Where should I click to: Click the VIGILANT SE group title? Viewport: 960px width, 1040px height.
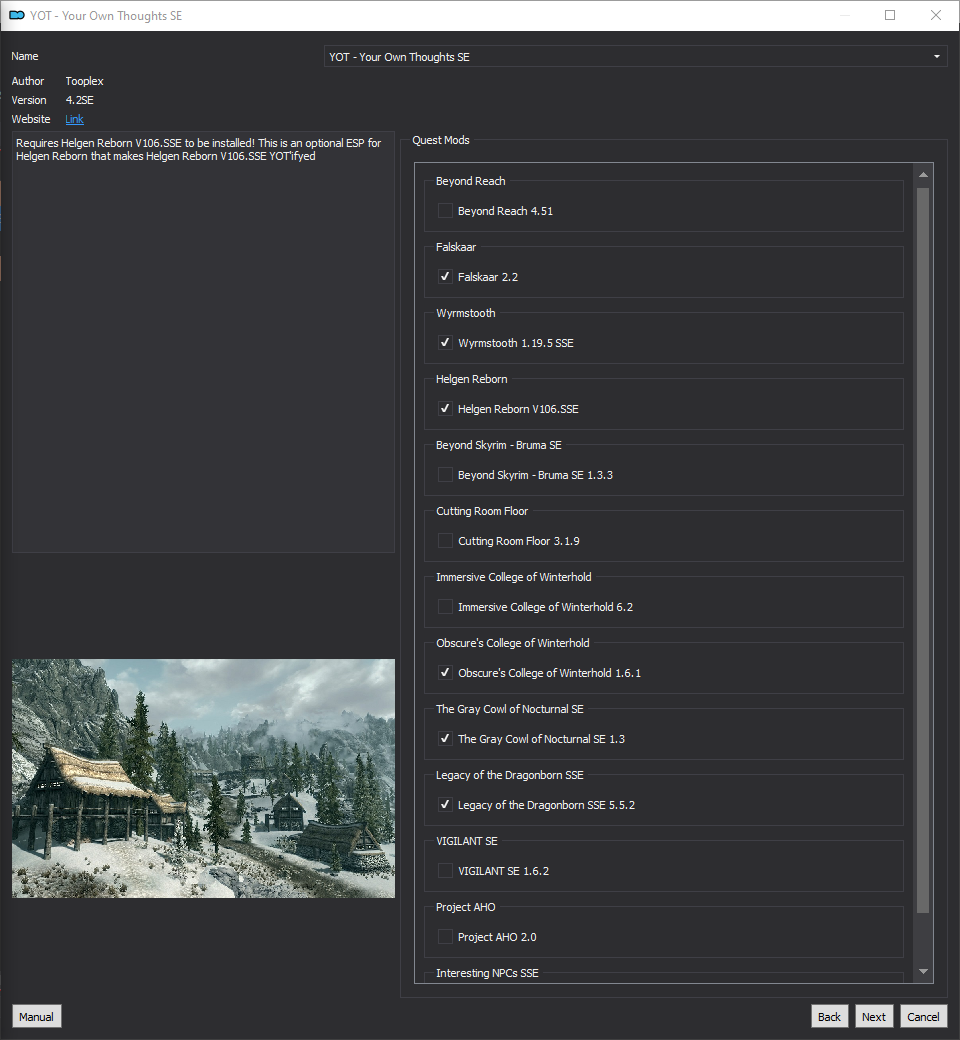466,841
